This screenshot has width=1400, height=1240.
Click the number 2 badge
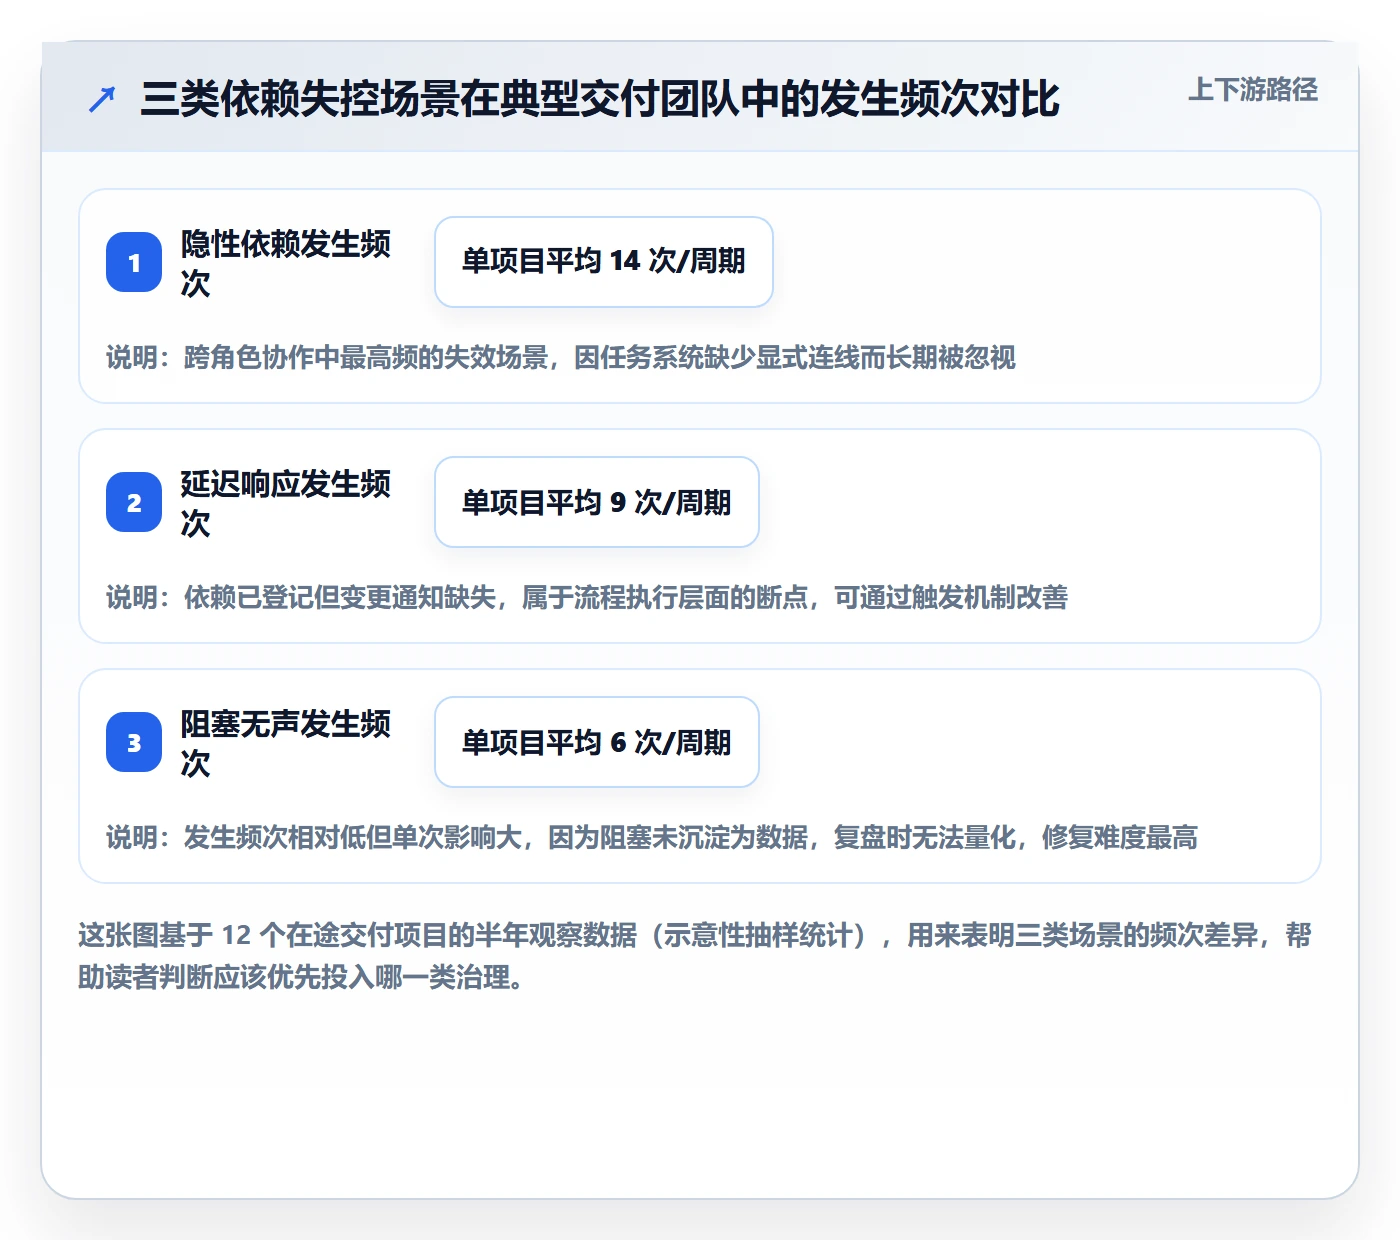click(134, 502)
